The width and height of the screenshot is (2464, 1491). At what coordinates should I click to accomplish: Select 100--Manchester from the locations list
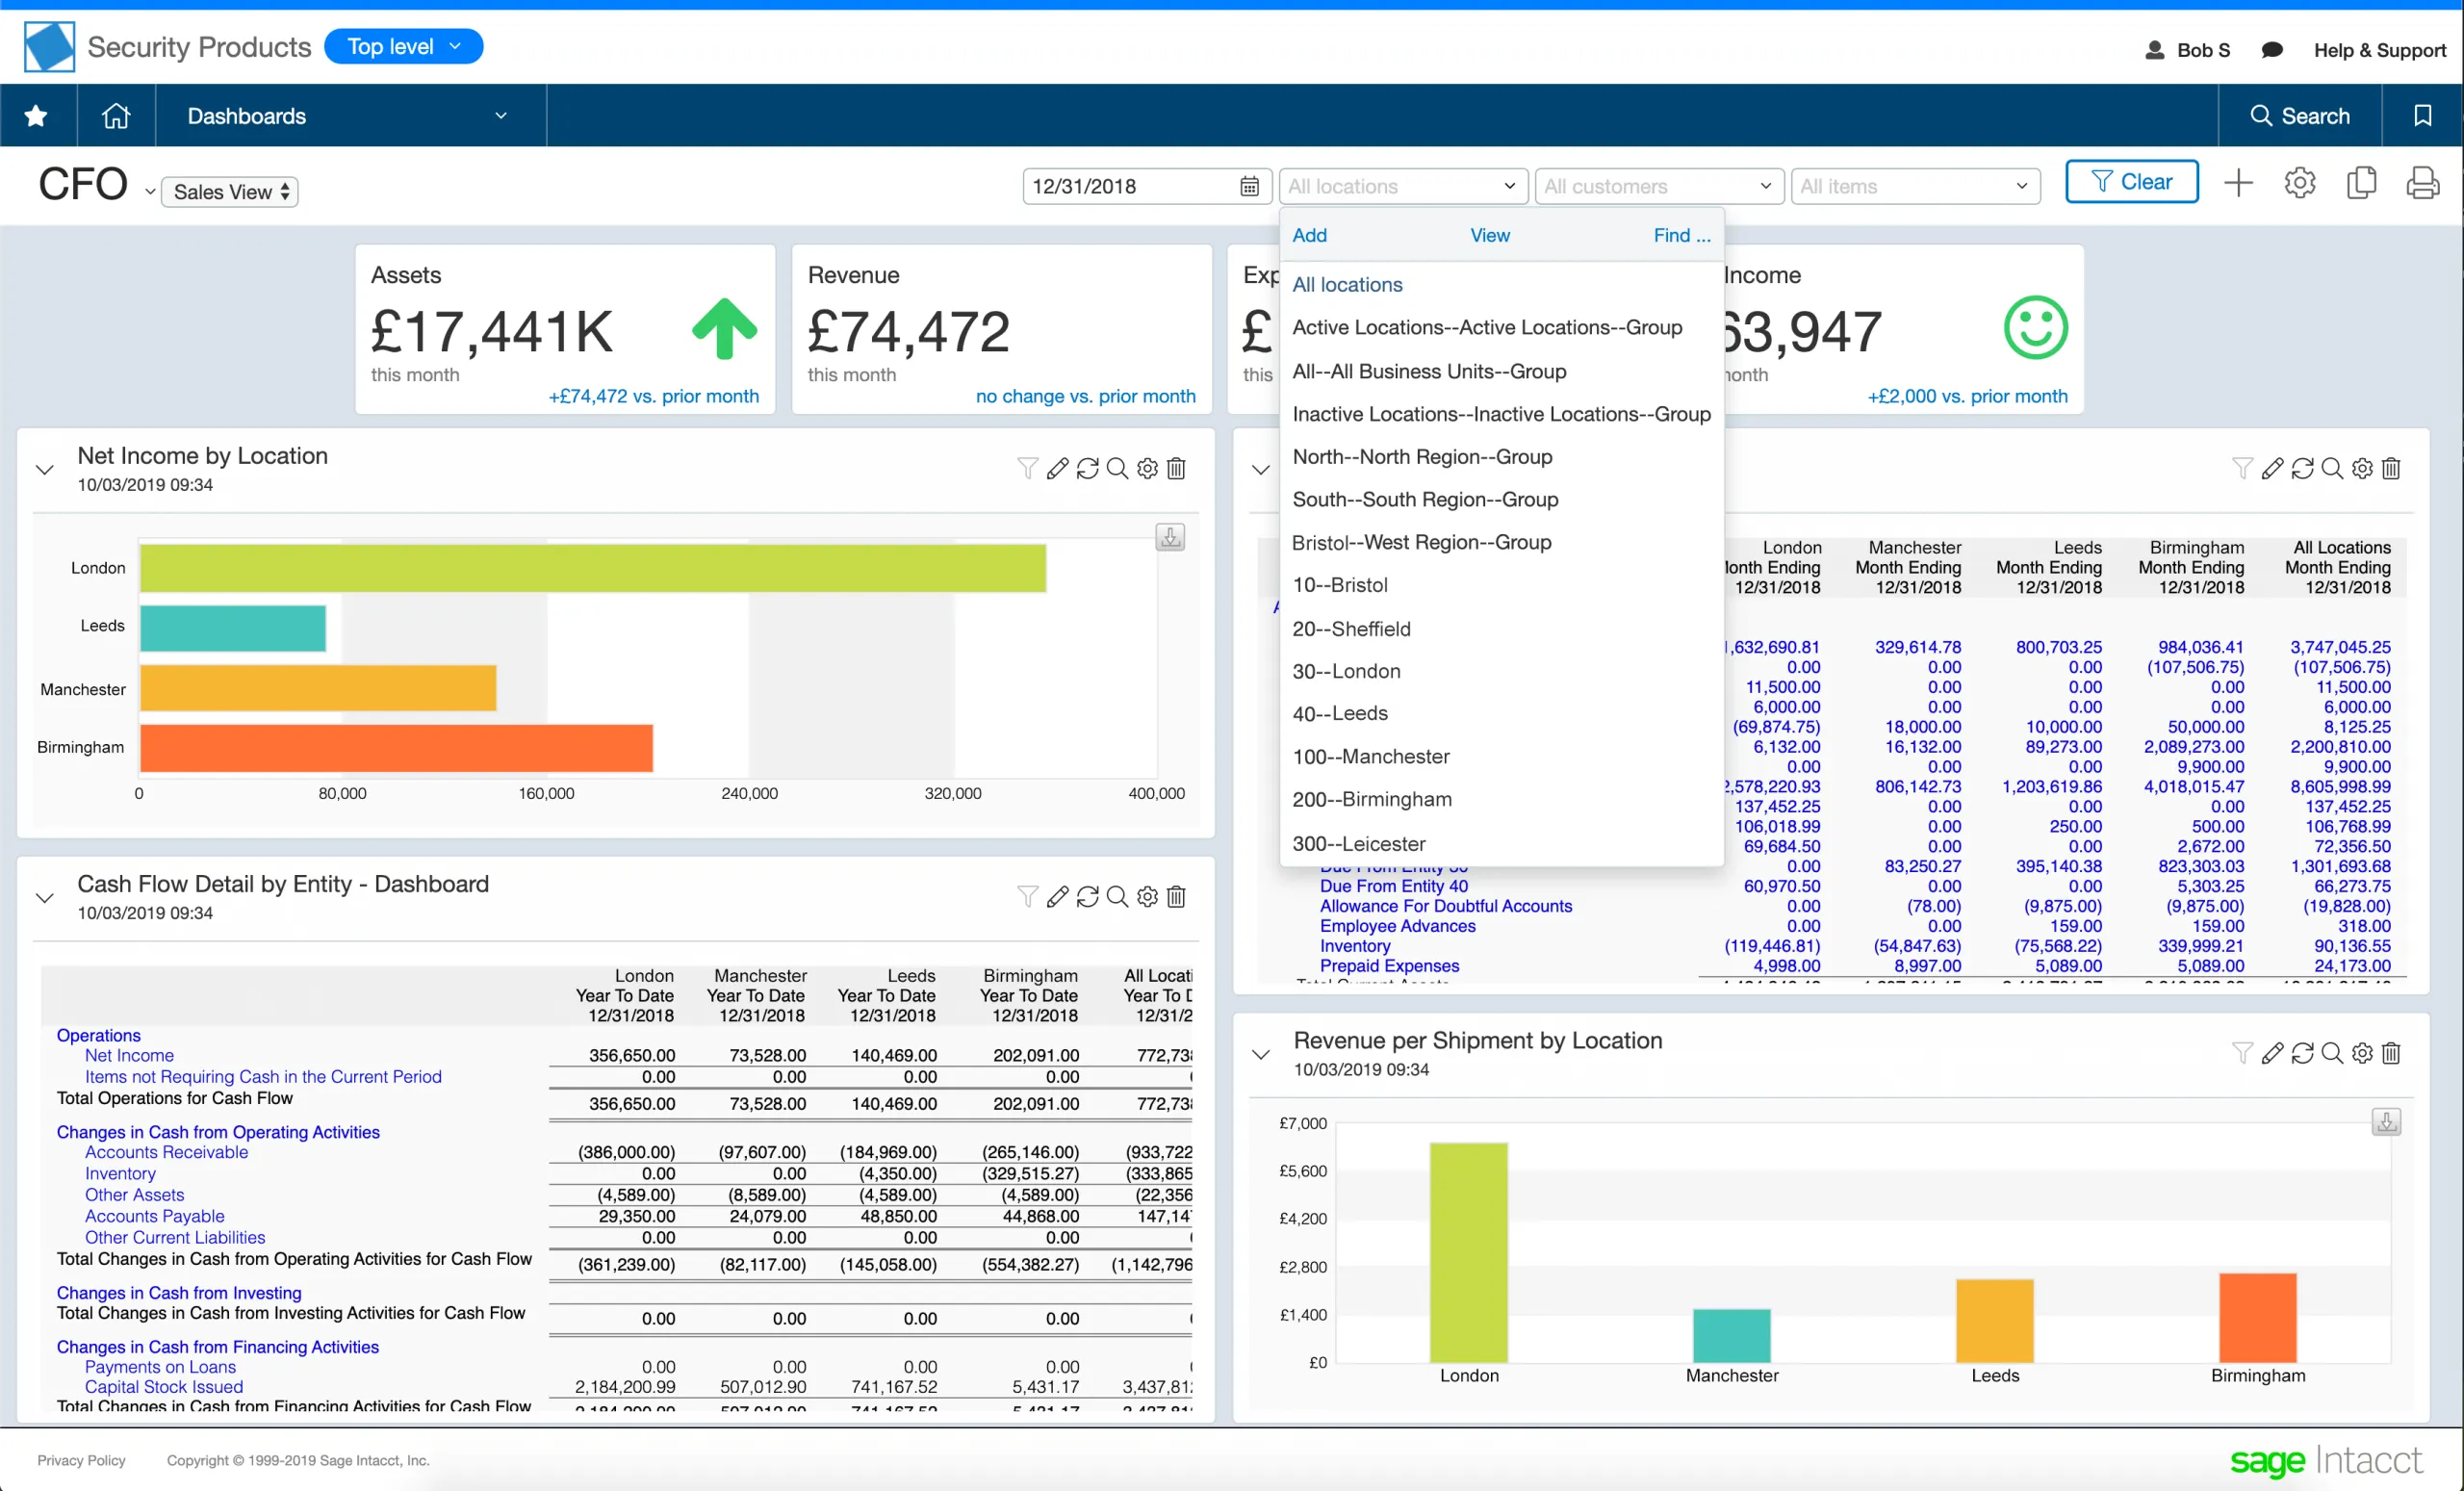1370,756
